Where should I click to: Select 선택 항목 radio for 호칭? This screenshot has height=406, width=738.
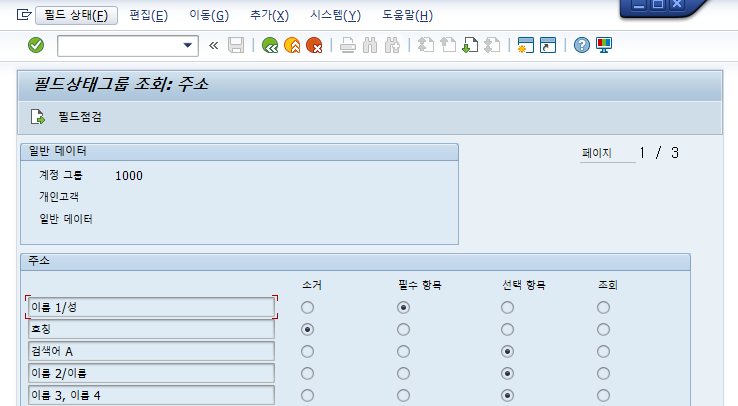click(507, 329)
